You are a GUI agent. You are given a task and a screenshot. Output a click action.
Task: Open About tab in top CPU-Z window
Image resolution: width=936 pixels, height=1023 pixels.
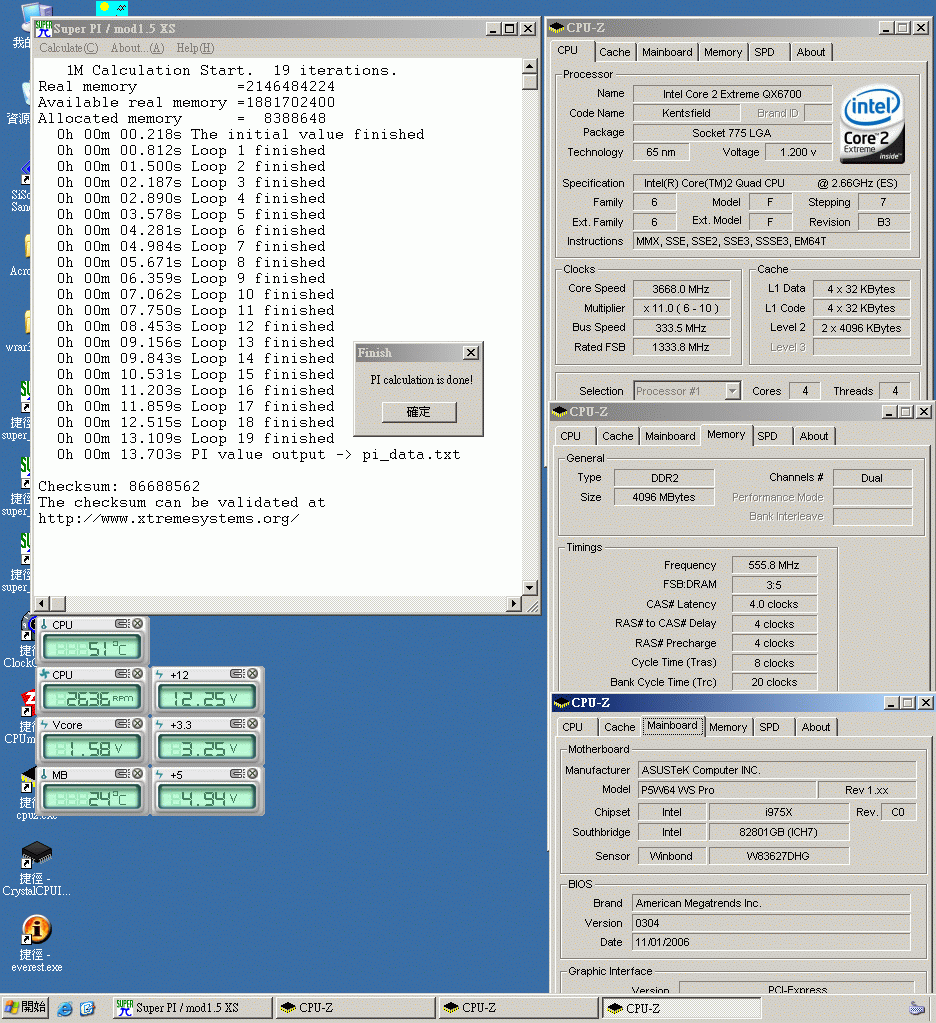pyautogui.click(x=811, y=52)
